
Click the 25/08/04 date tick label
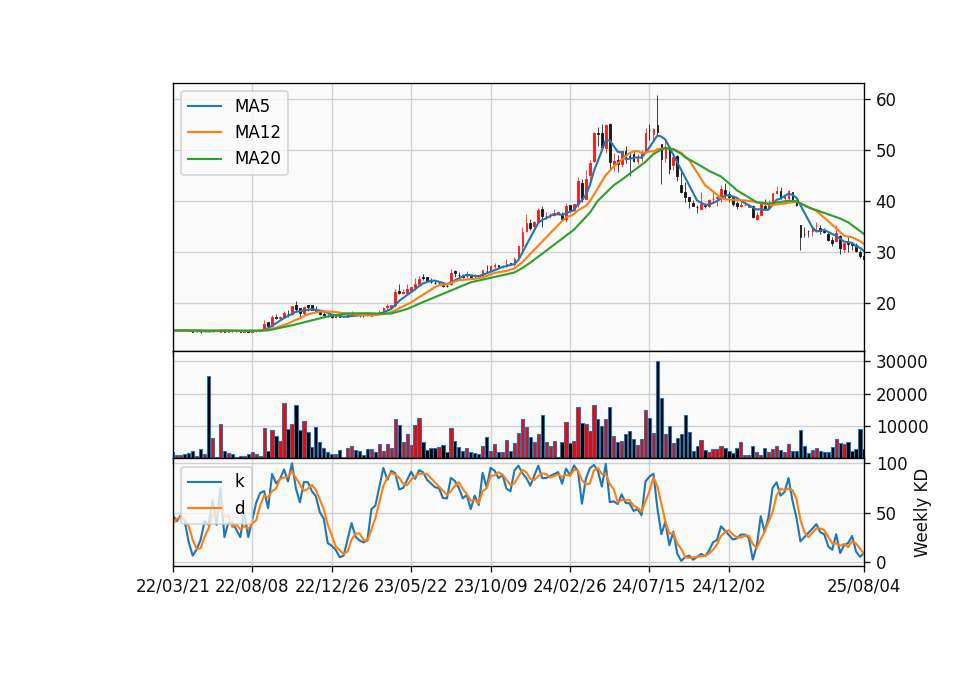[863, 586]
